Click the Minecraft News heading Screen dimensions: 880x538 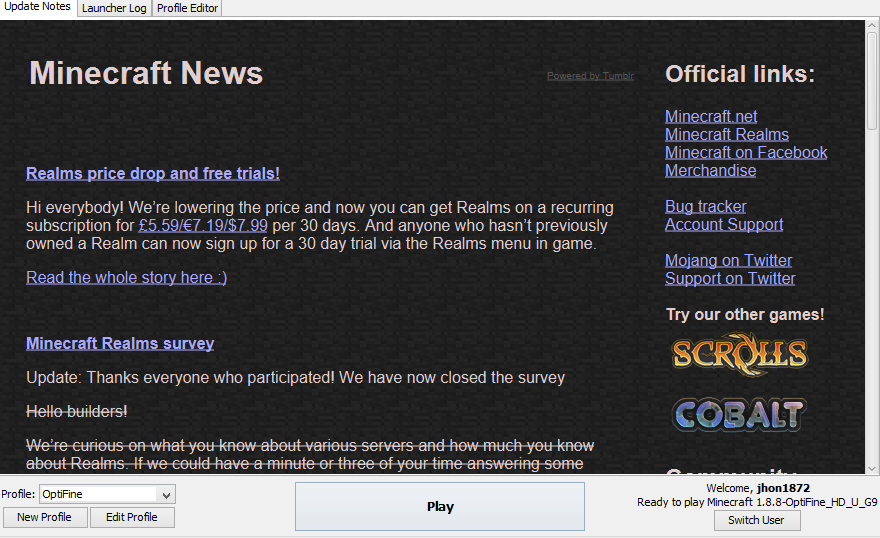[x=146, y=73]
